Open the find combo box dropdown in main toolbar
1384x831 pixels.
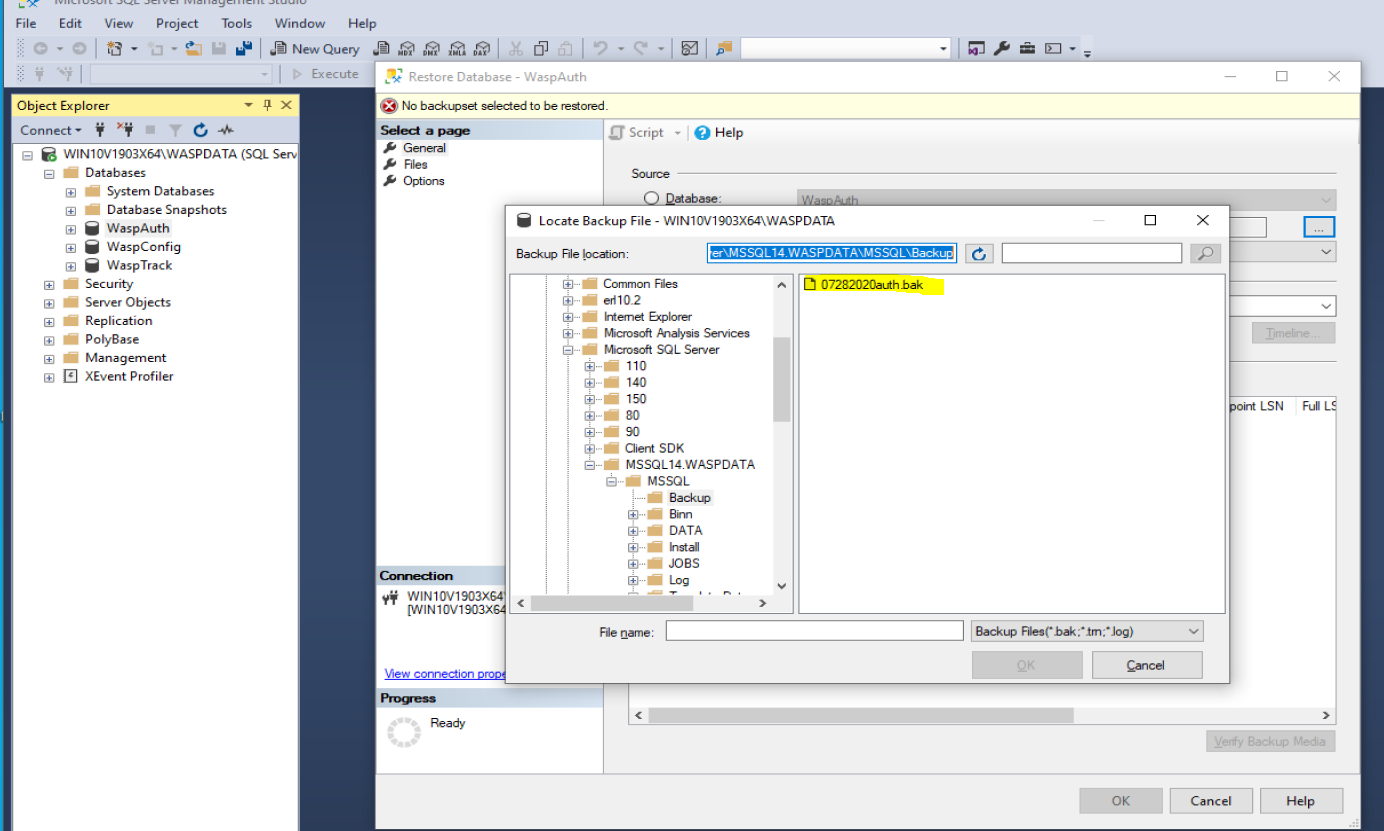point(943,49)
